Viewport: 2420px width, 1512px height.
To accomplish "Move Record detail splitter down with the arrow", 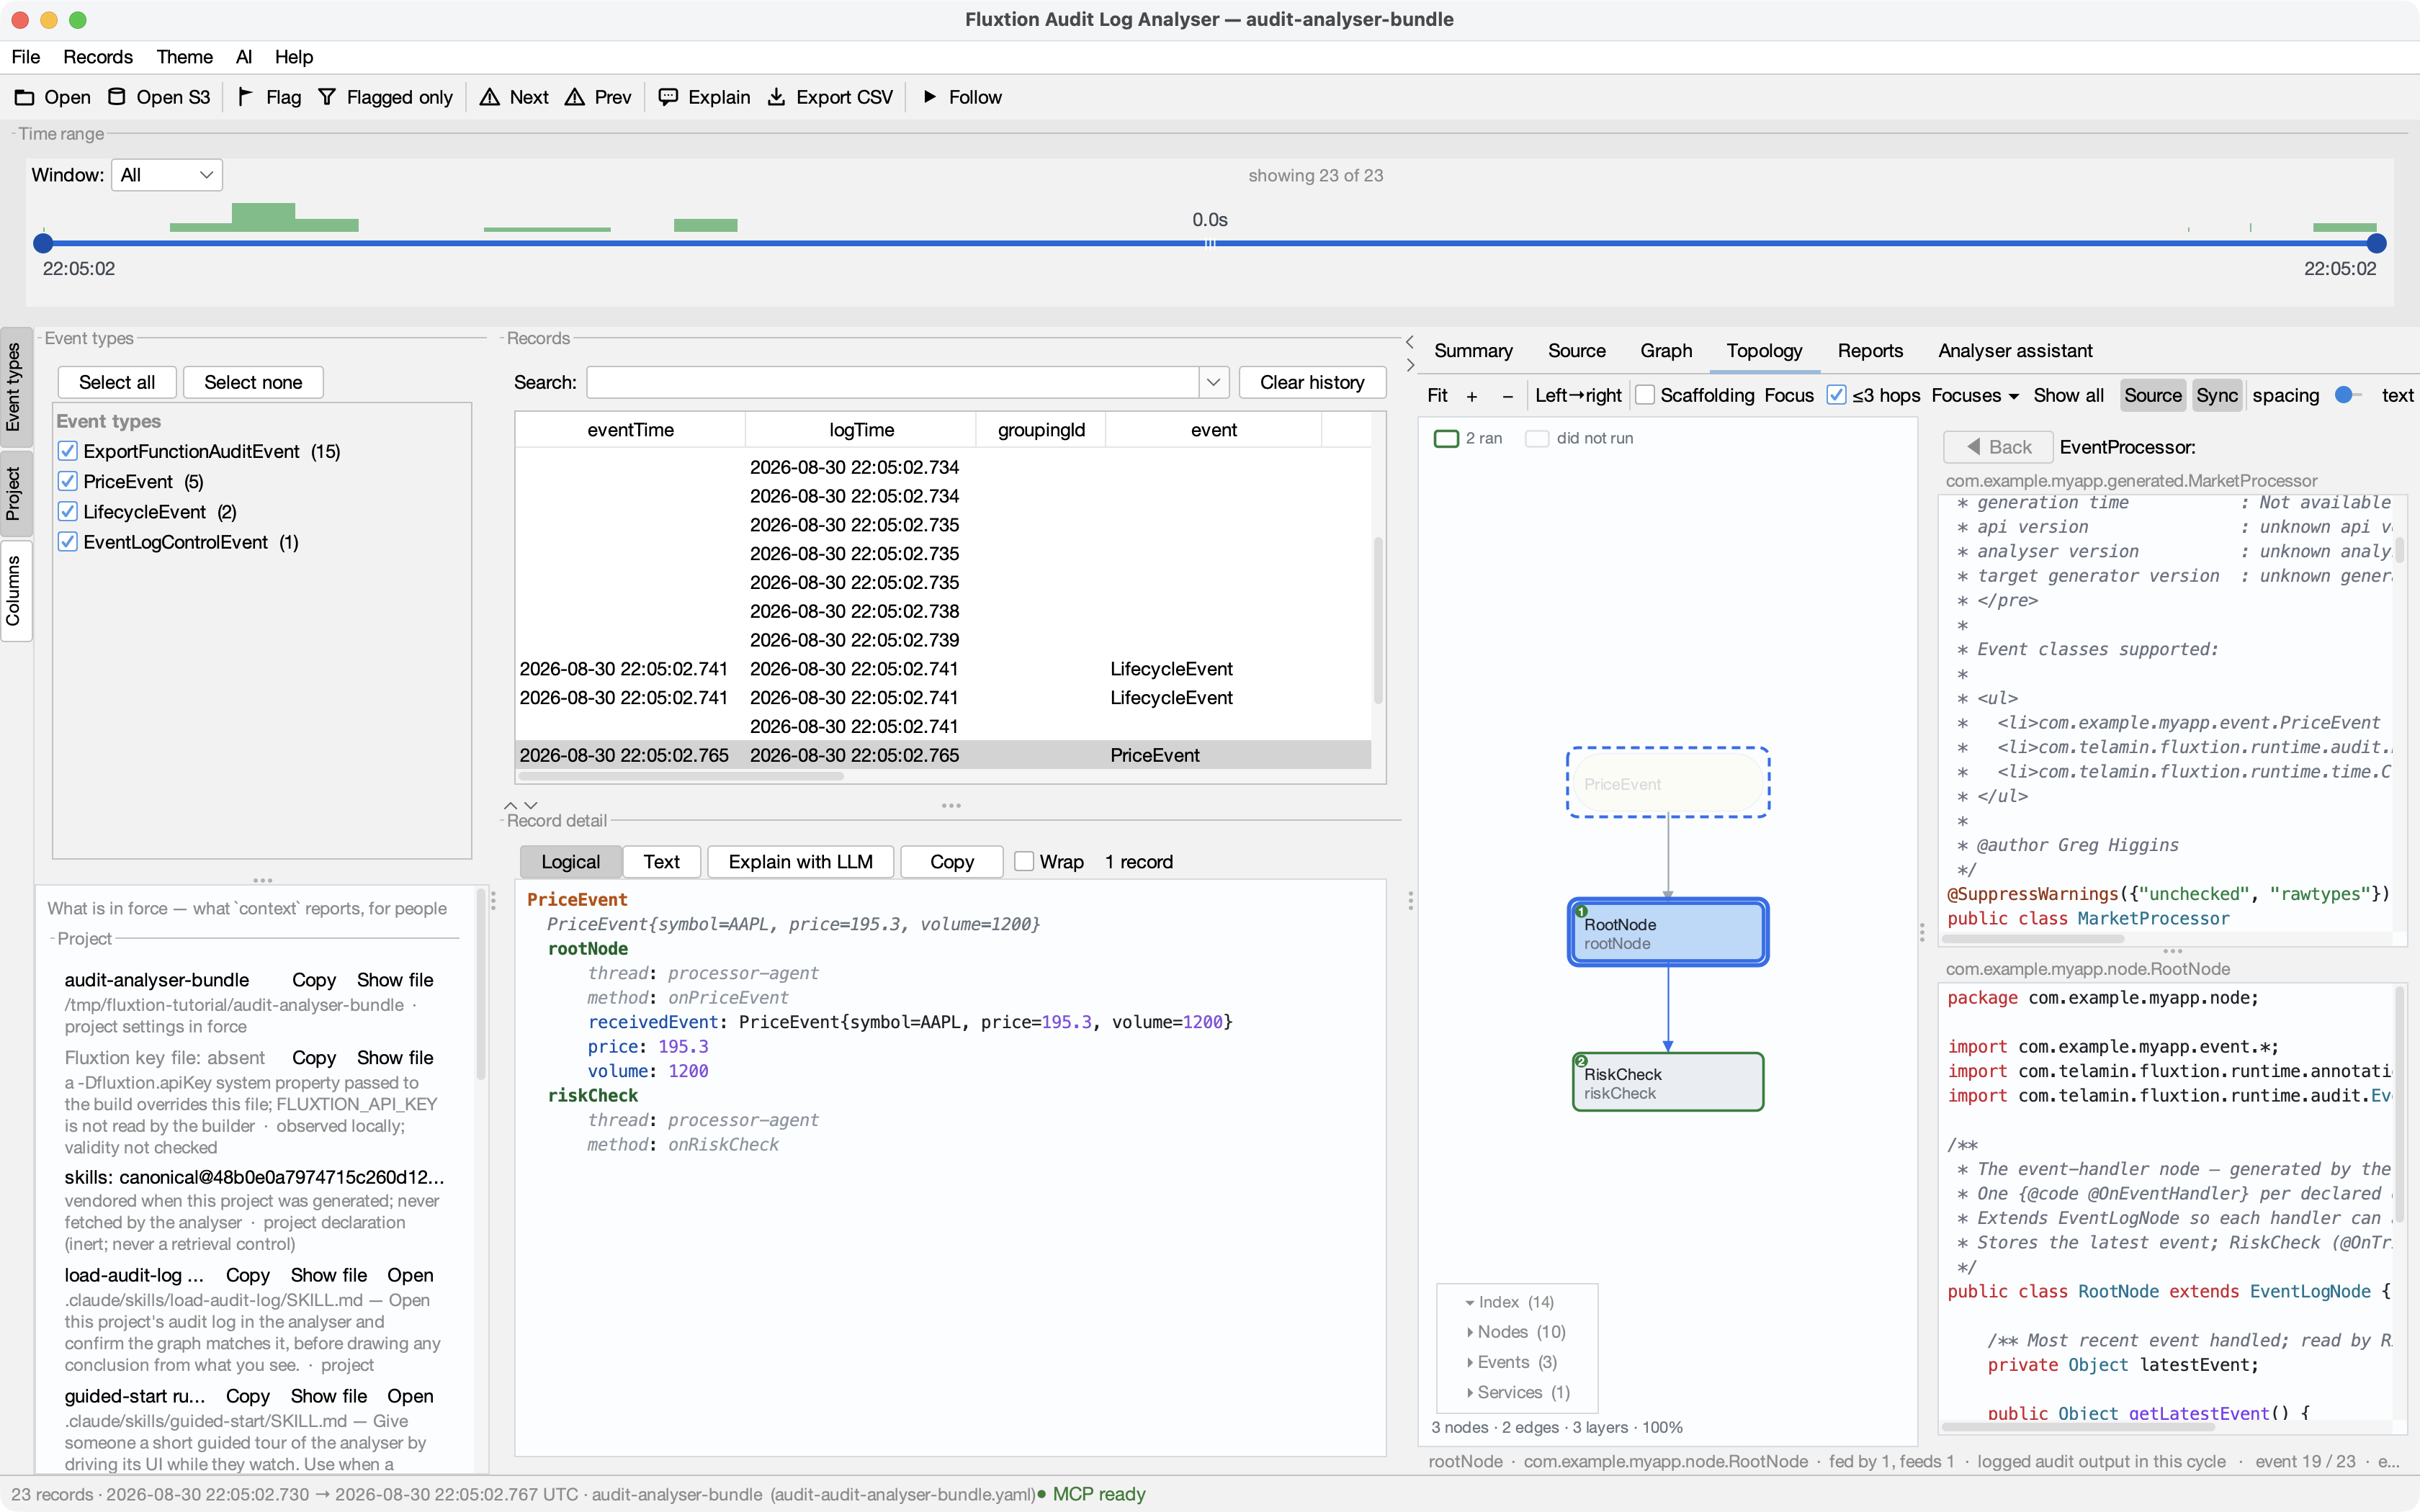I will pyautogui.click(x=531, y=805).
